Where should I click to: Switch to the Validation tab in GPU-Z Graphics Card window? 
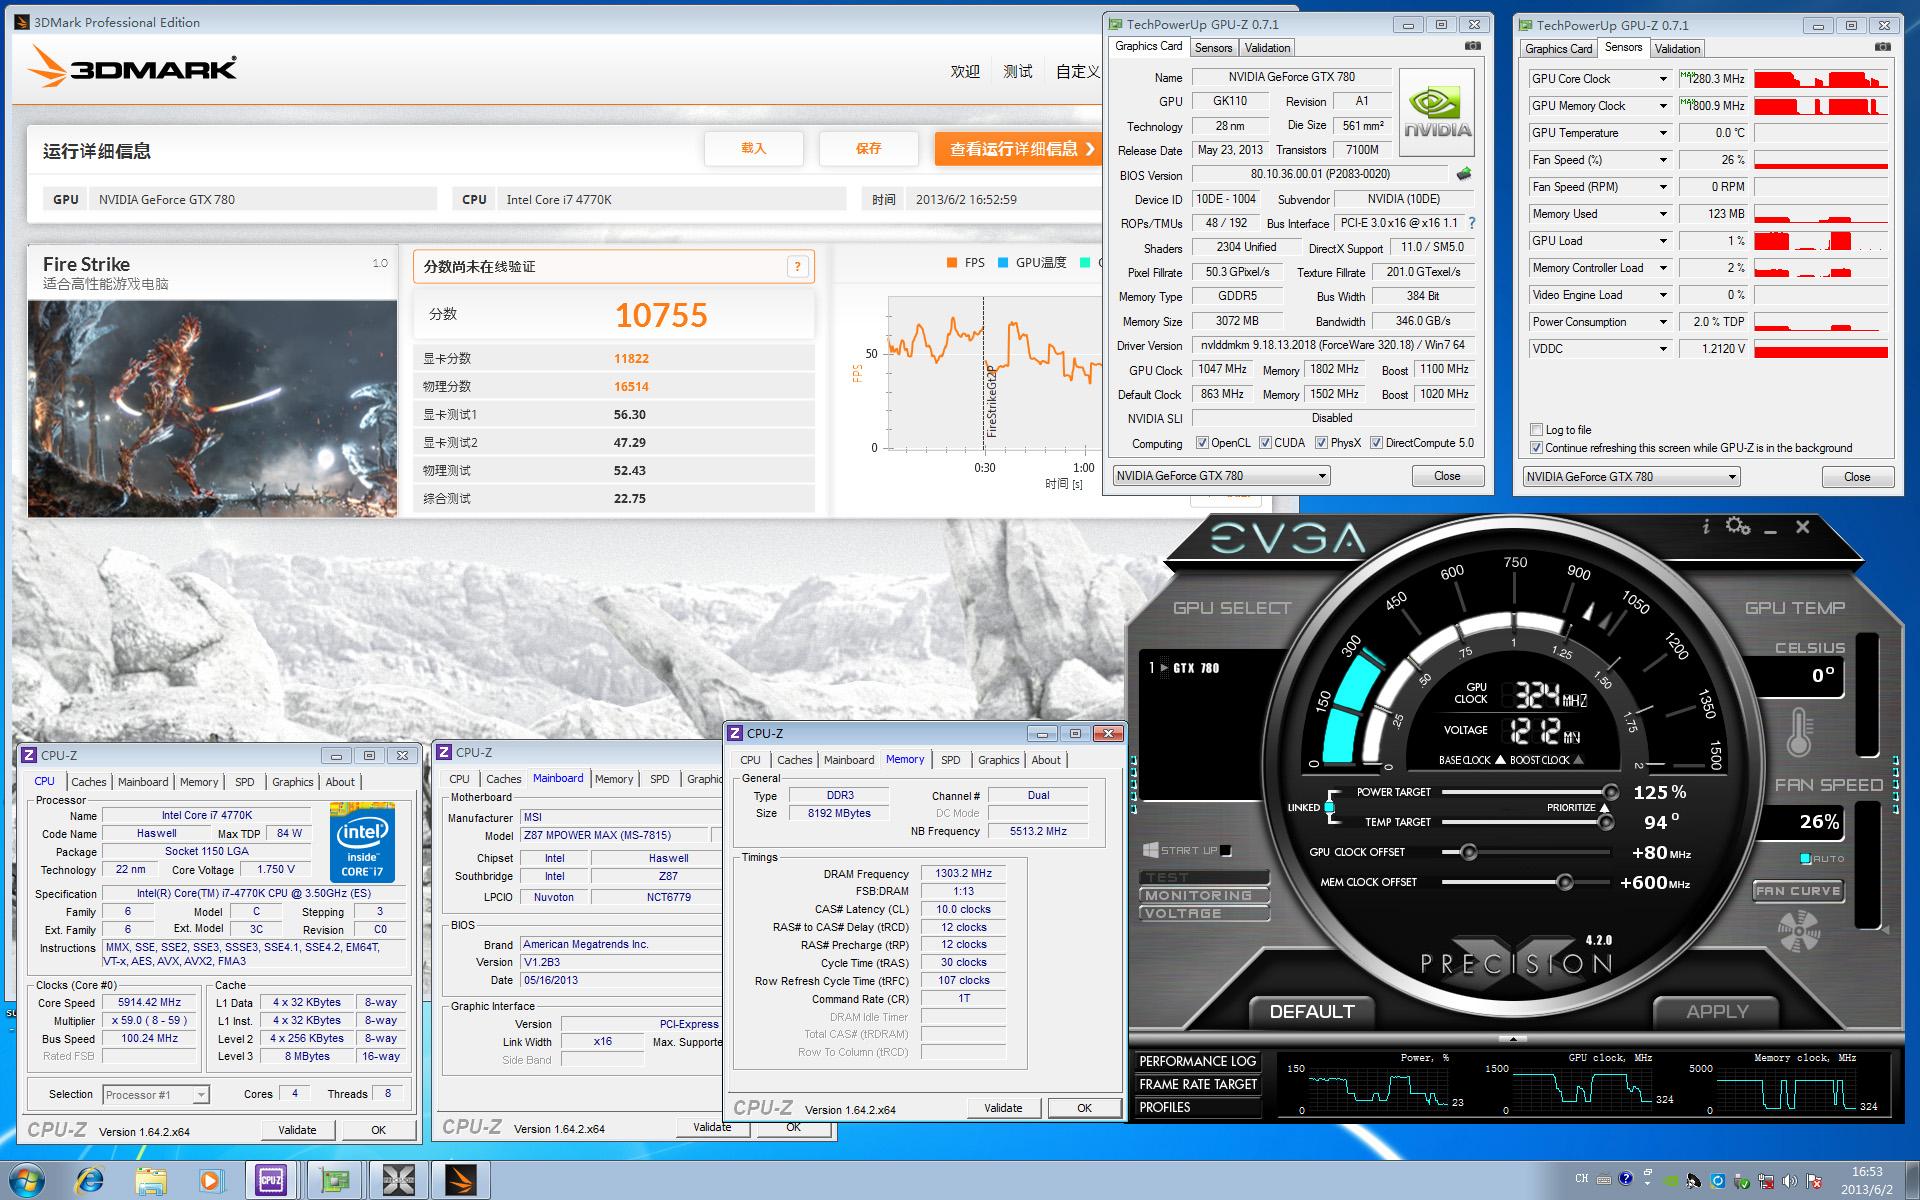(1267, 48)
